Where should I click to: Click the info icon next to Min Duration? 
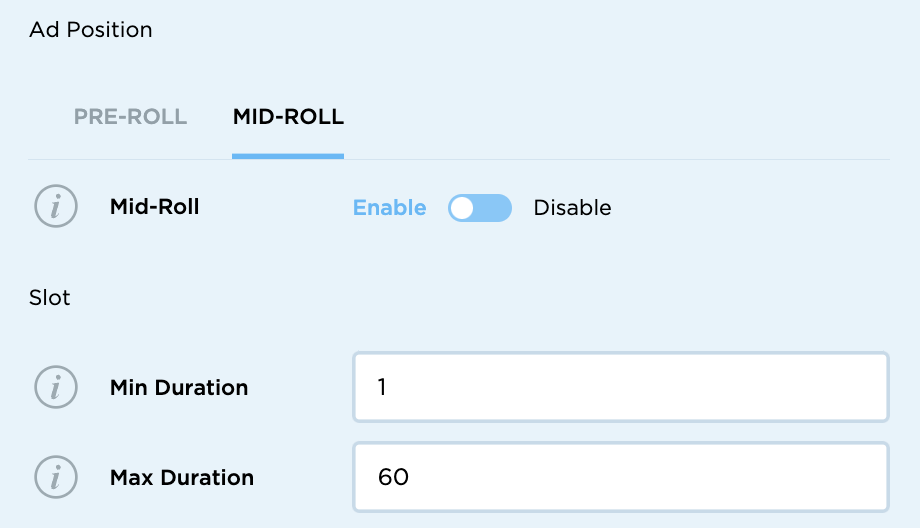(56, 387)
